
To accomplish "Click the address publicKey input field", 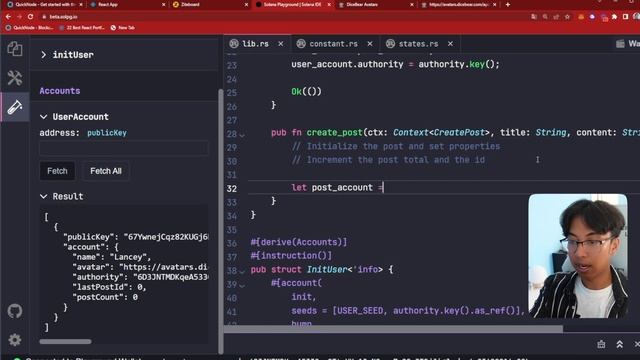I will coord(124,148).
